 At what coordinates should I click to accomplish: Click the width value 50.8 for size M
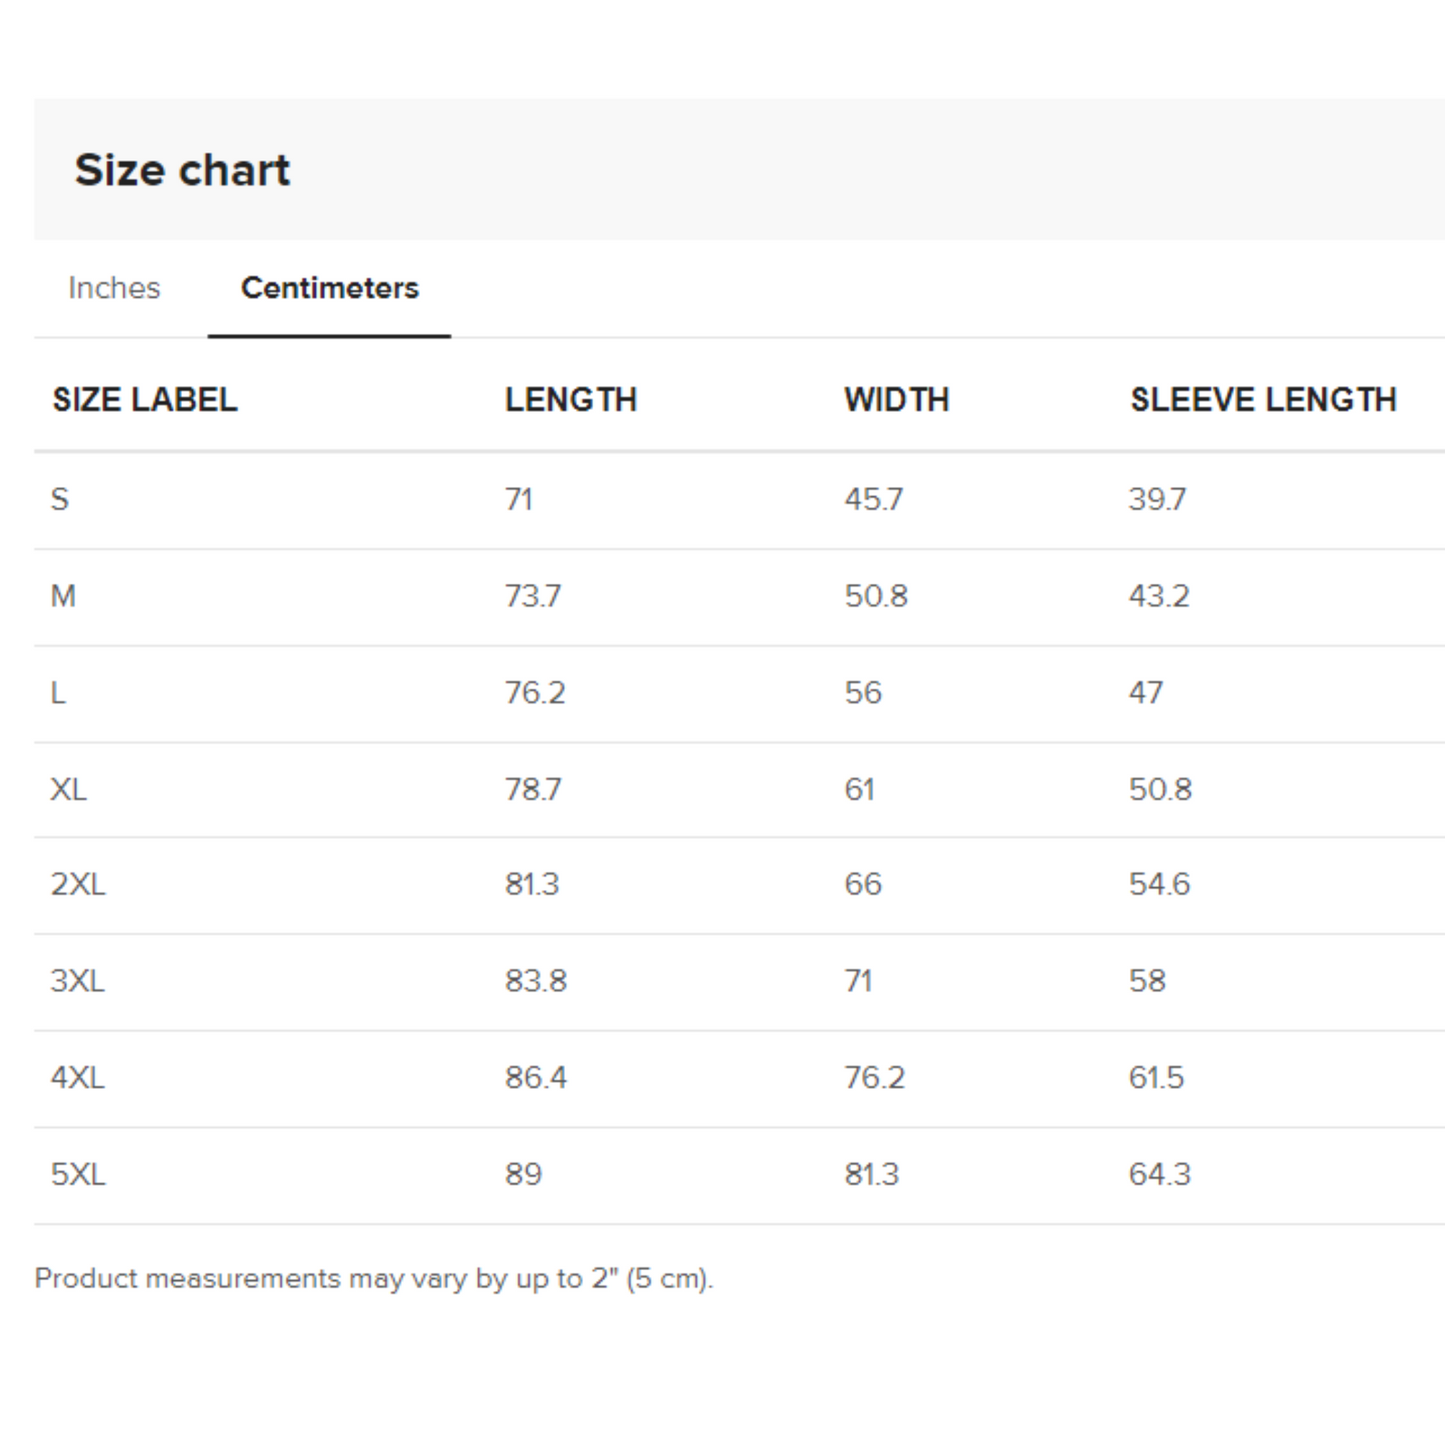(x=875, y=595)
